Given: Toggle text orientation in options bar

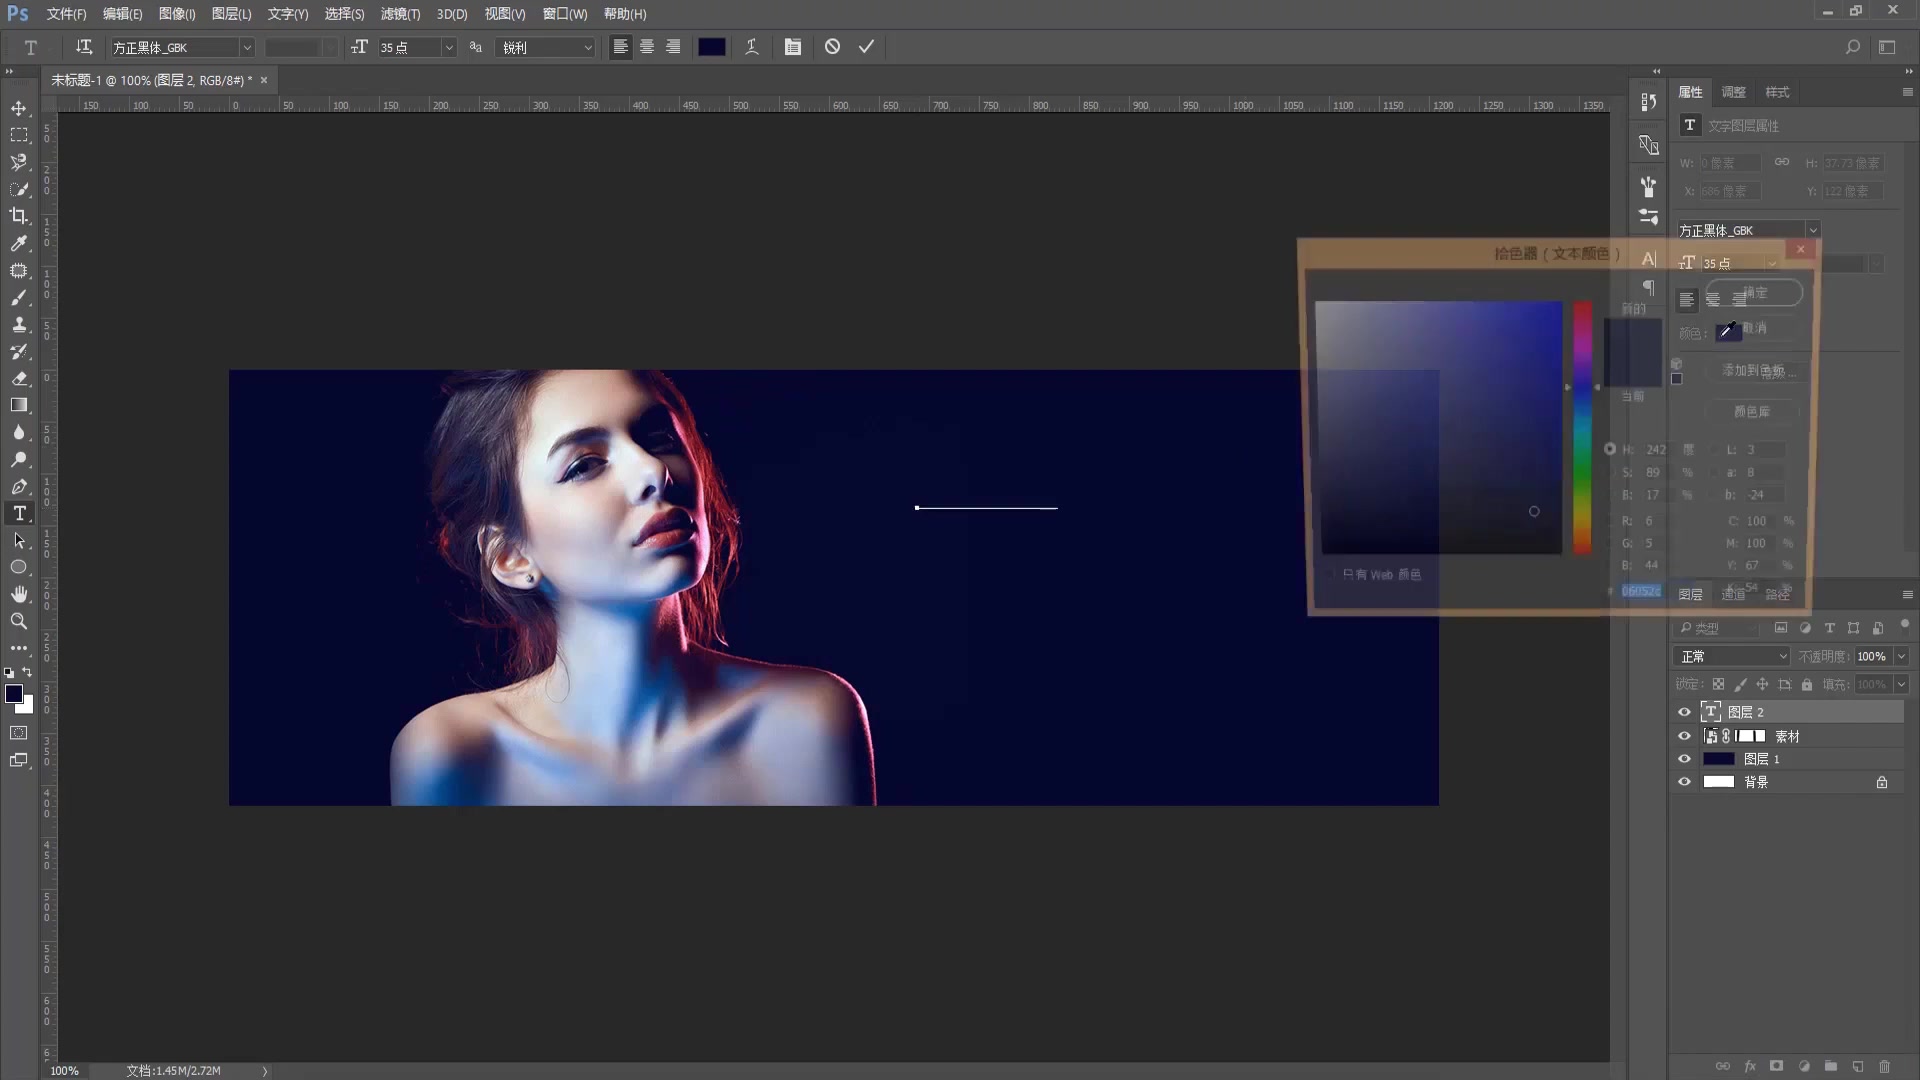Looking at the screenshot, I should tap(84, 47).
